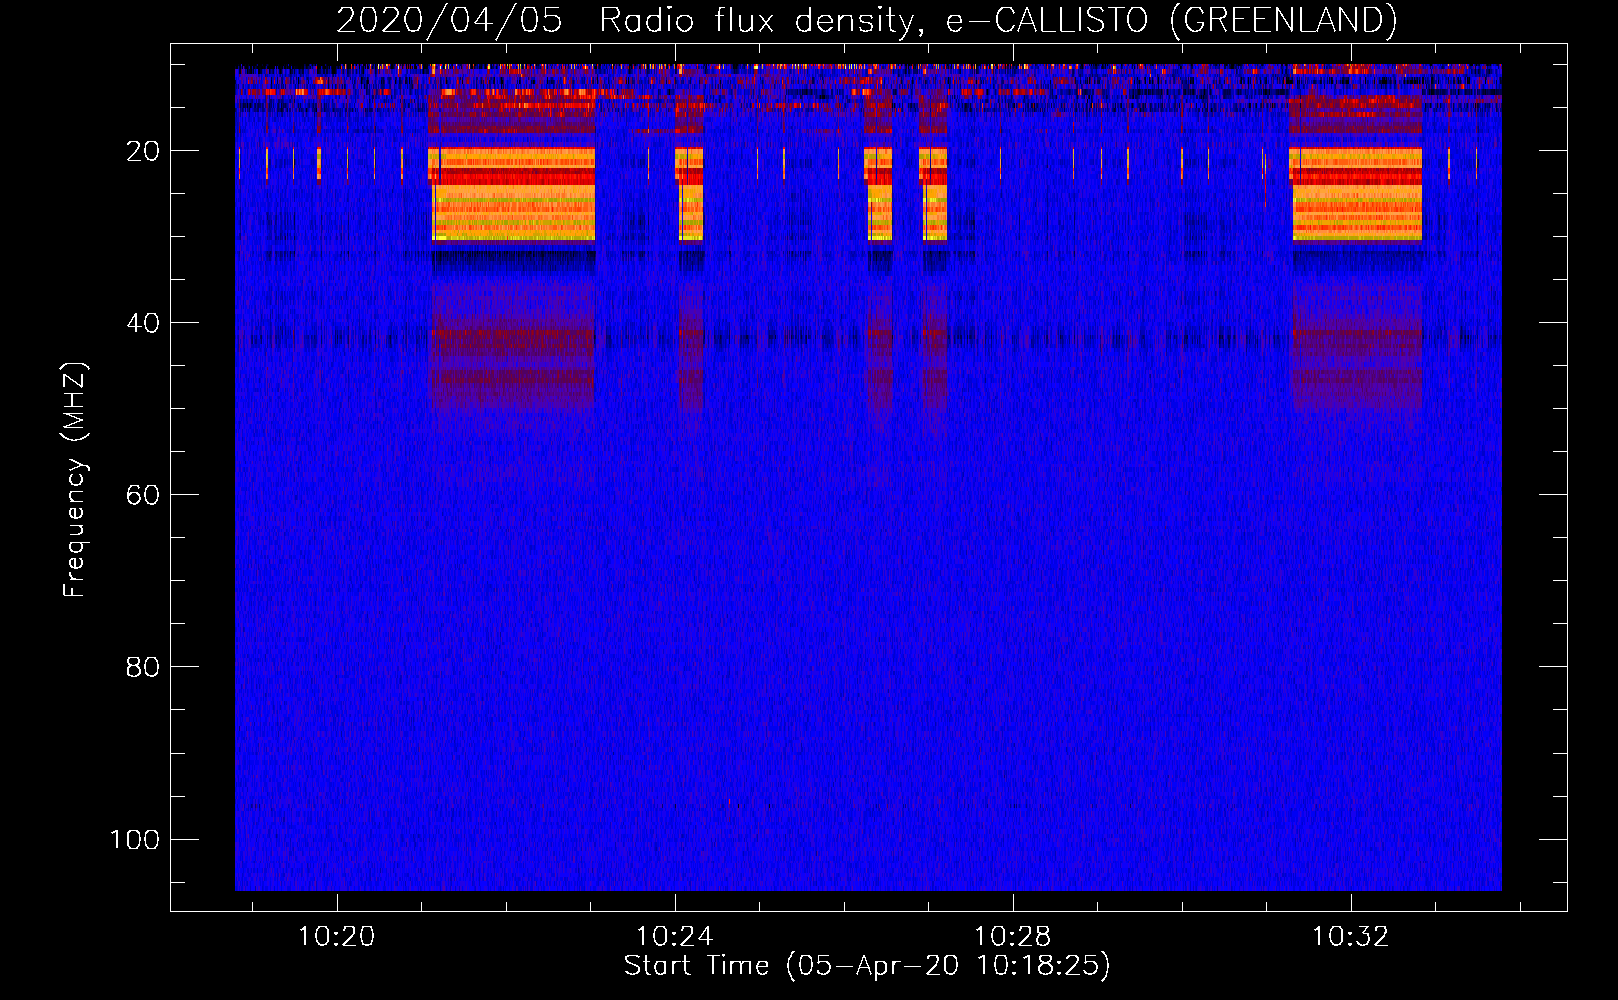Click the '20' frequency axis label
The height and width of the screenshot is (1000, 1618).
coord(144,151)
